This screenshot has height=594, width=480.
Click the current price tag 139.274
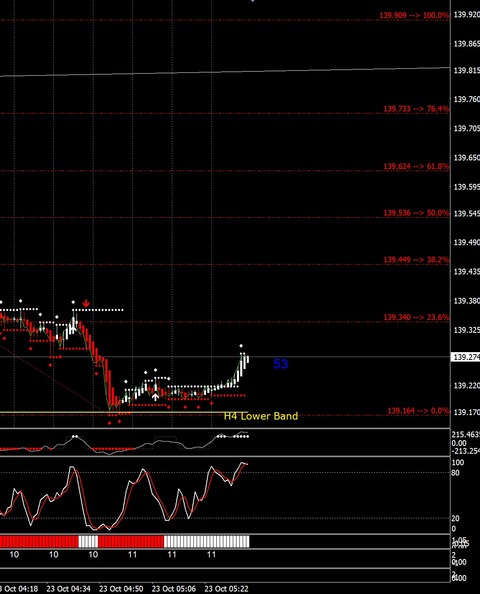pos(466,357)
